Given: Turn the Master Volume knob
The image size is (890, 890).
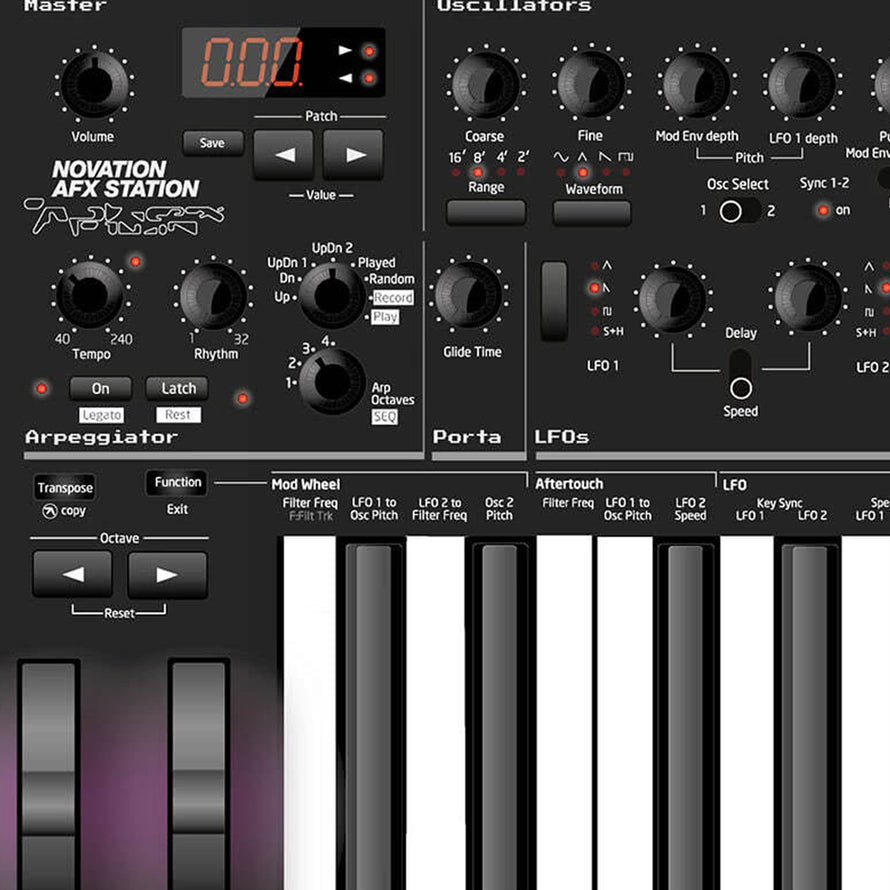Looking at the screenshot, I should click(x=94, y=83).
